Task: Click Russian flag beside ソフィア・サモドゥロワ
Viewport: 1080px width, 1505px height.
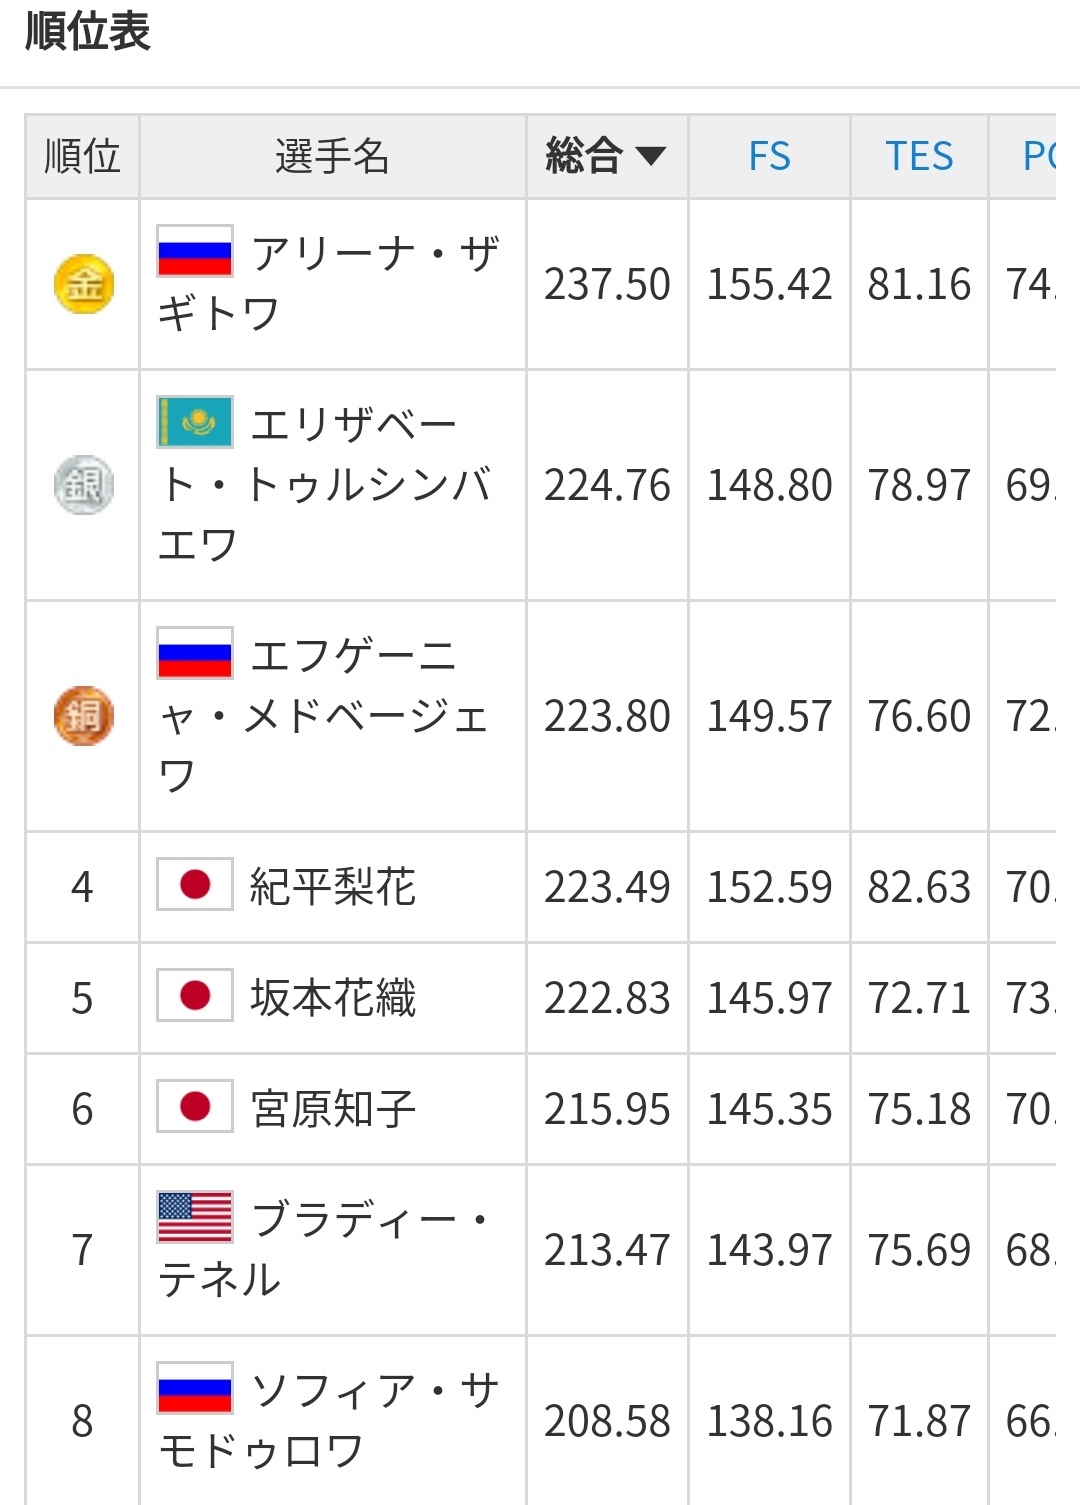Action: pyautogui.click(x=195, y=1388)
